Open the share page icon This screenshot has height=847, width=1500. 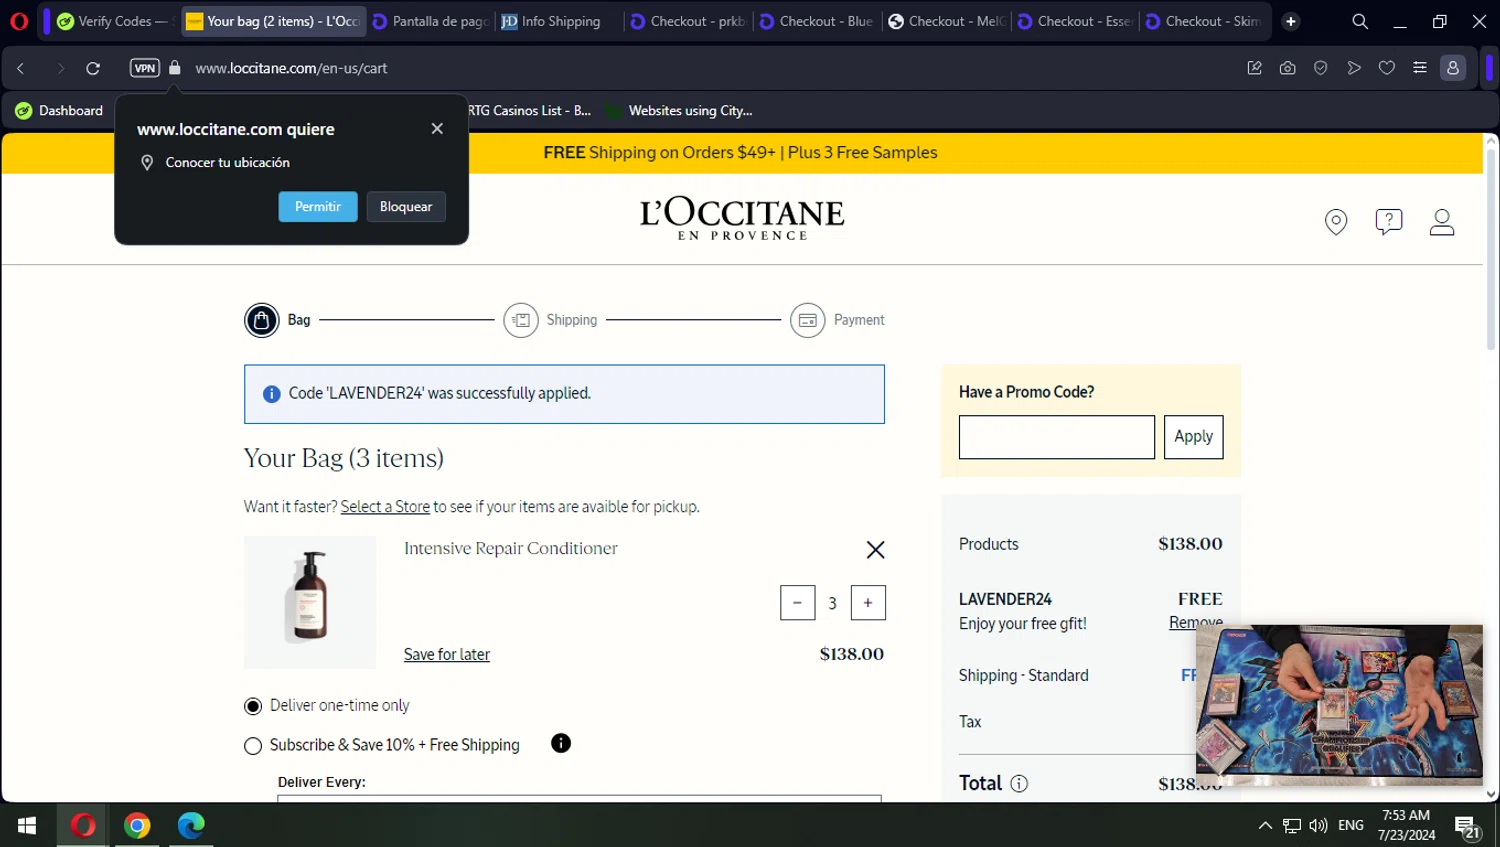1255,68
